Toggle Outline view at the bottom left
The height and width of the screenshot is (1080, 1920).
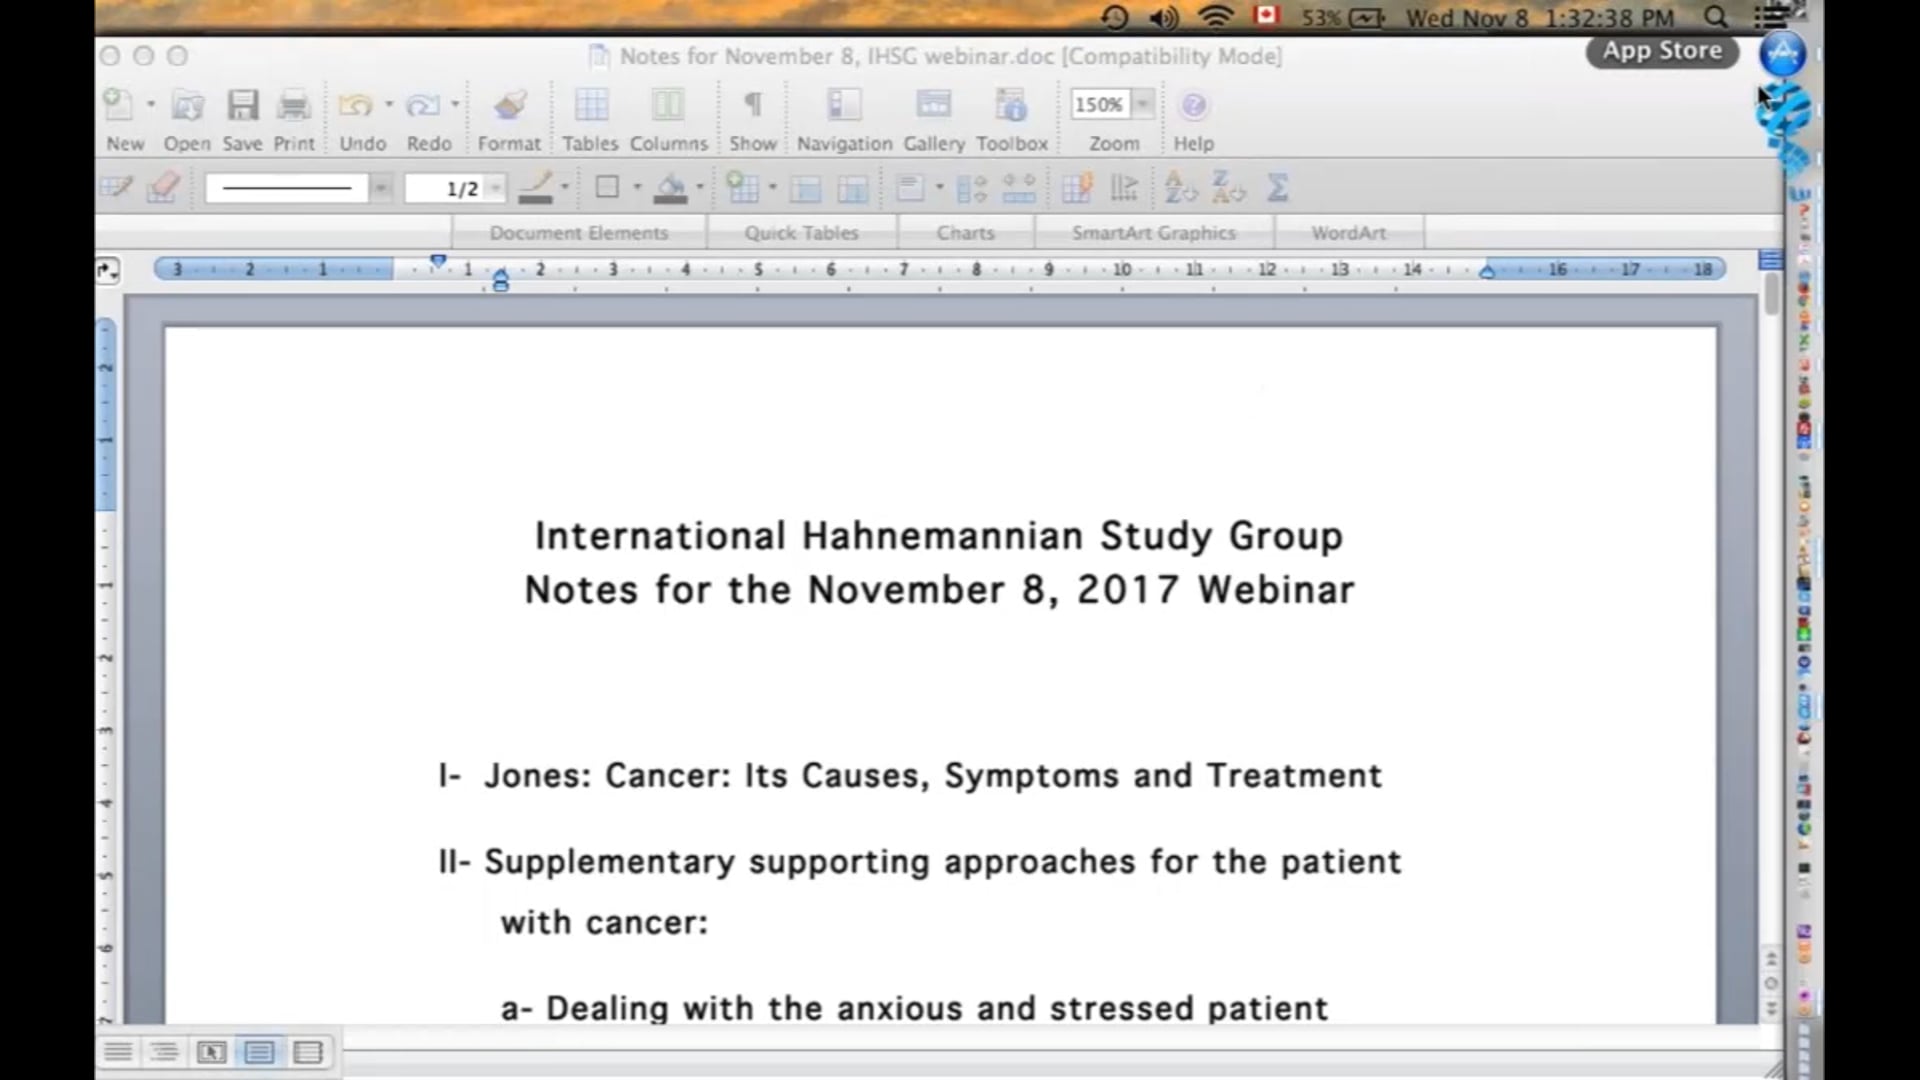(x=164, y=1052)
